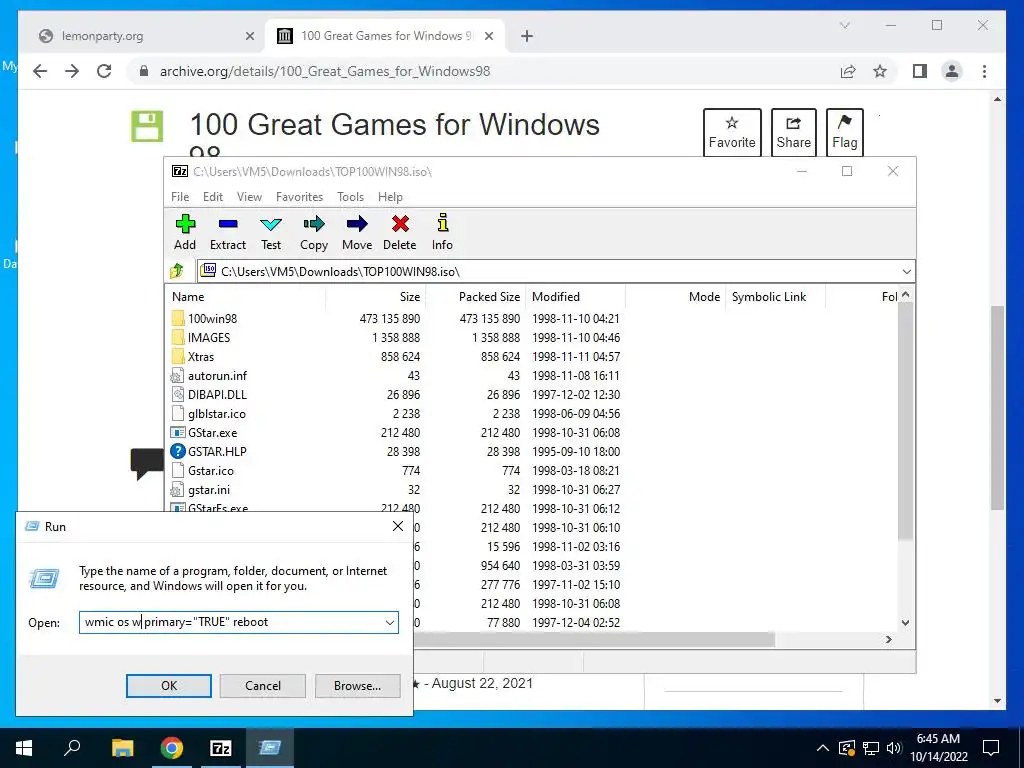Screen dimensions: 1024x768
Task: Open the Edit menu in 7-Zip
Action: click(213, 197)
